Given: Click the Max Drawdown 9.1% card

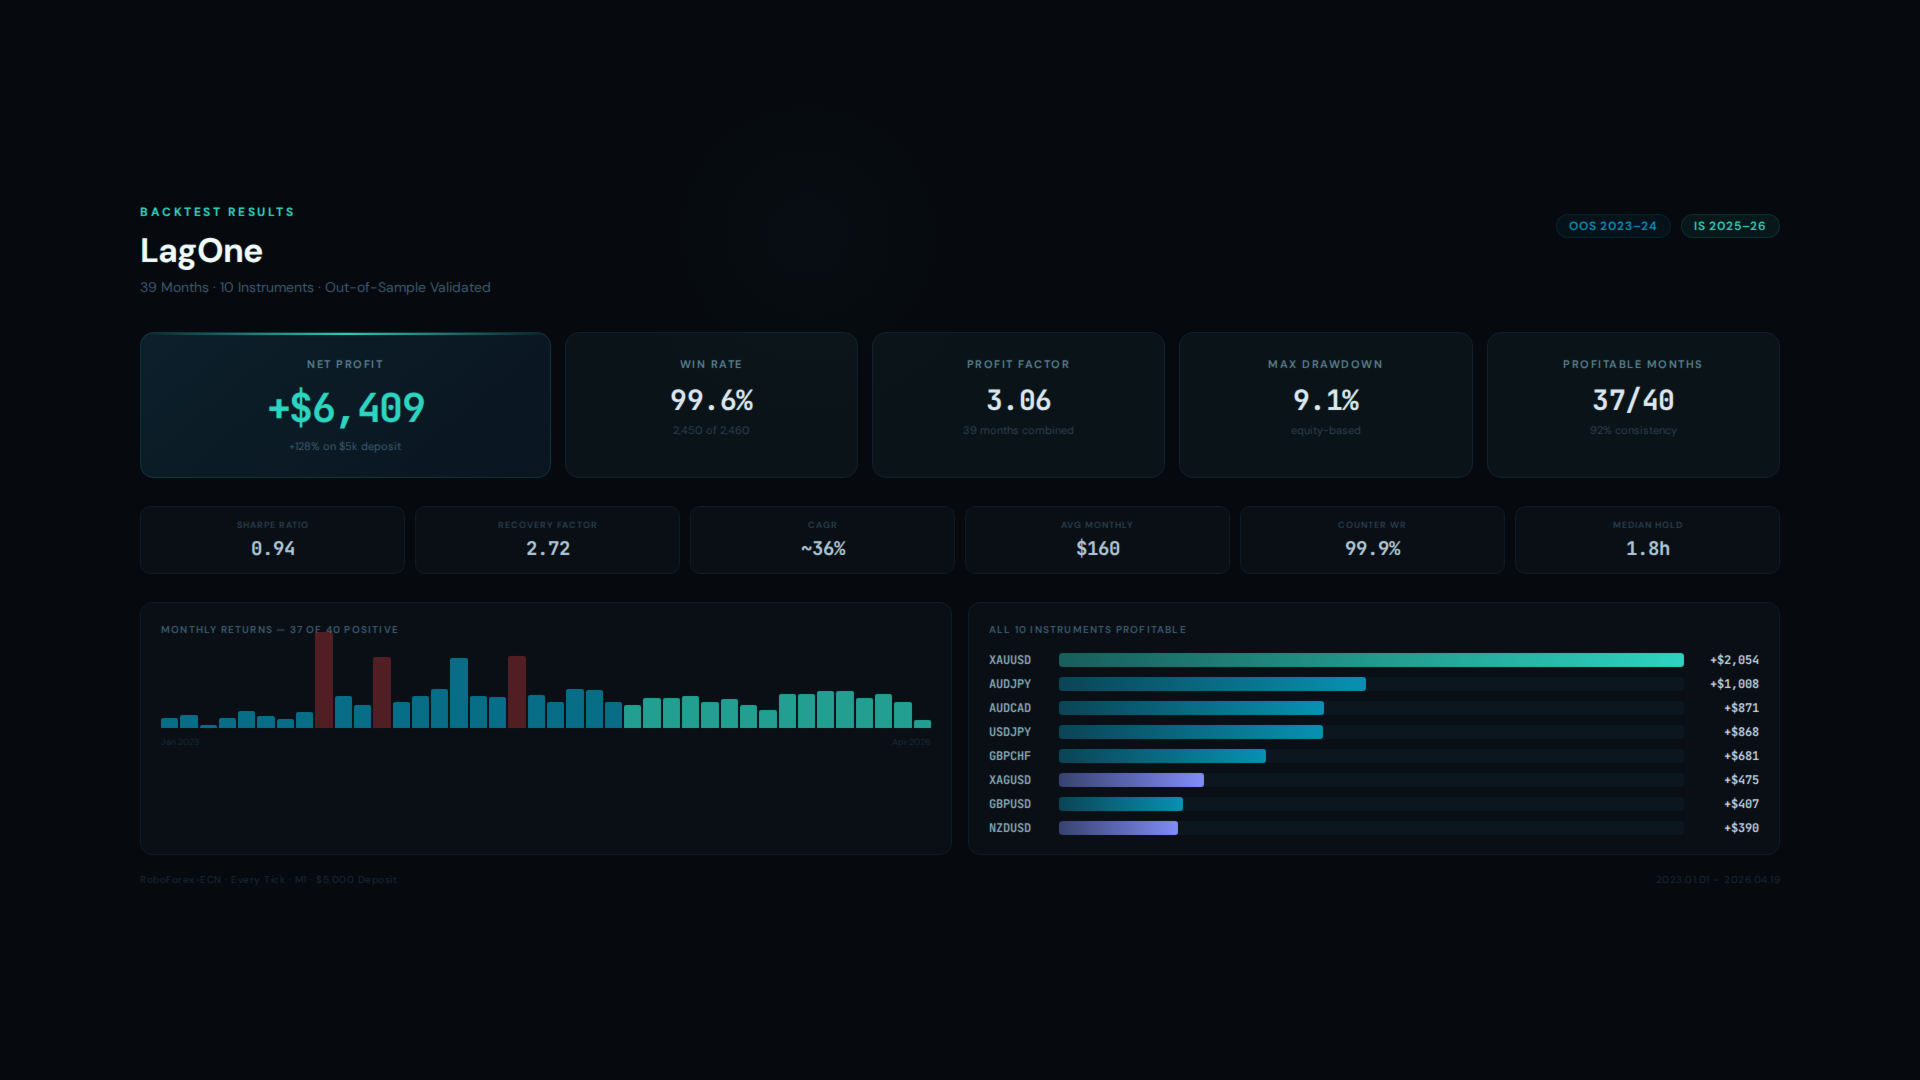Looking at the screenshot, I should (x=1325, y=405).
